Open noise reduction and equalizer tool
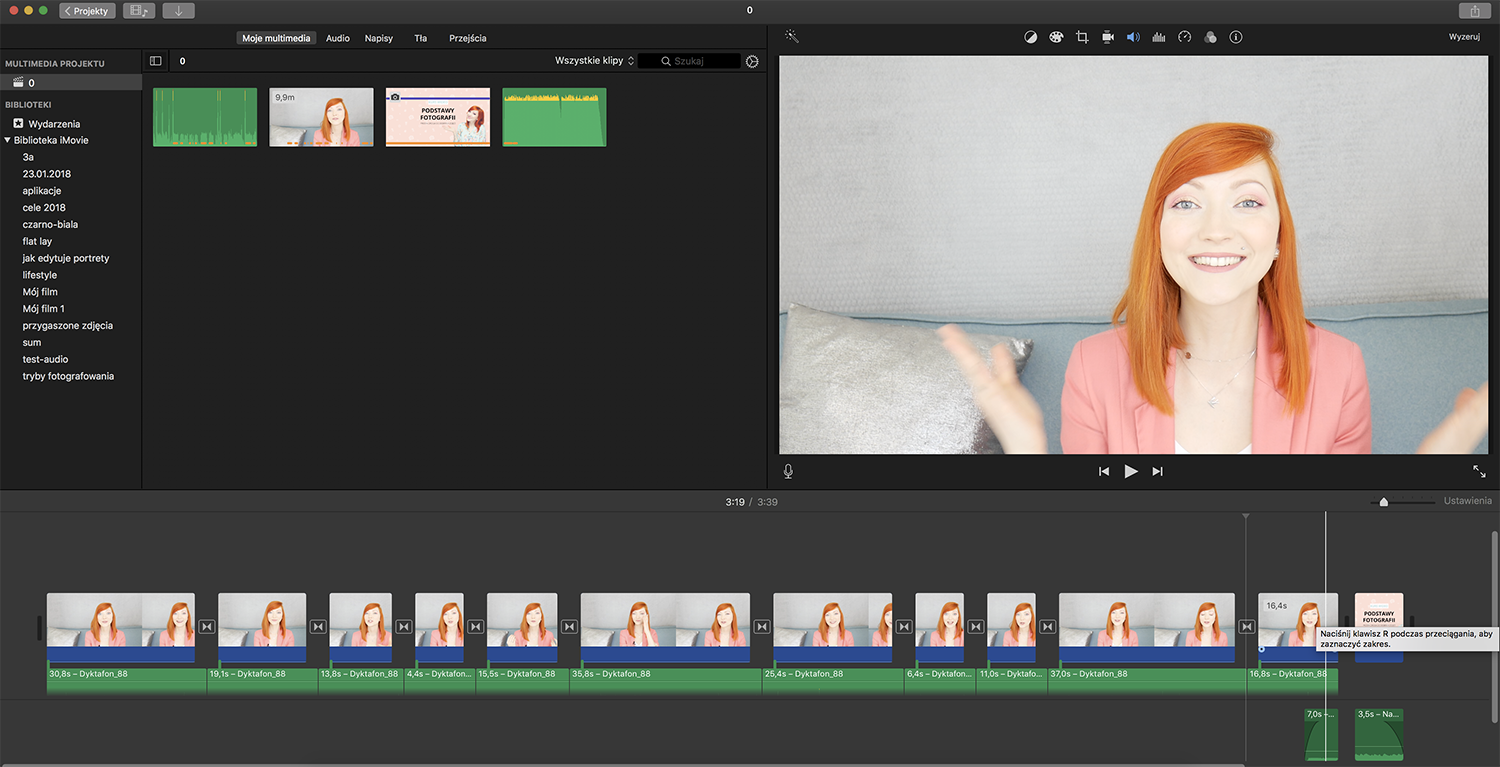 point(1159,37)
